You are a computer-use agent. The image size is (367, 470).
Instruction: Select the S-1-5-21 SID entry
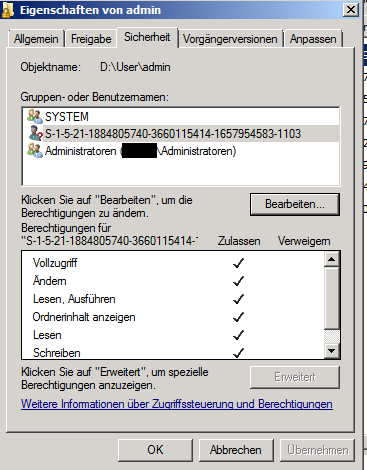[181, 134]
